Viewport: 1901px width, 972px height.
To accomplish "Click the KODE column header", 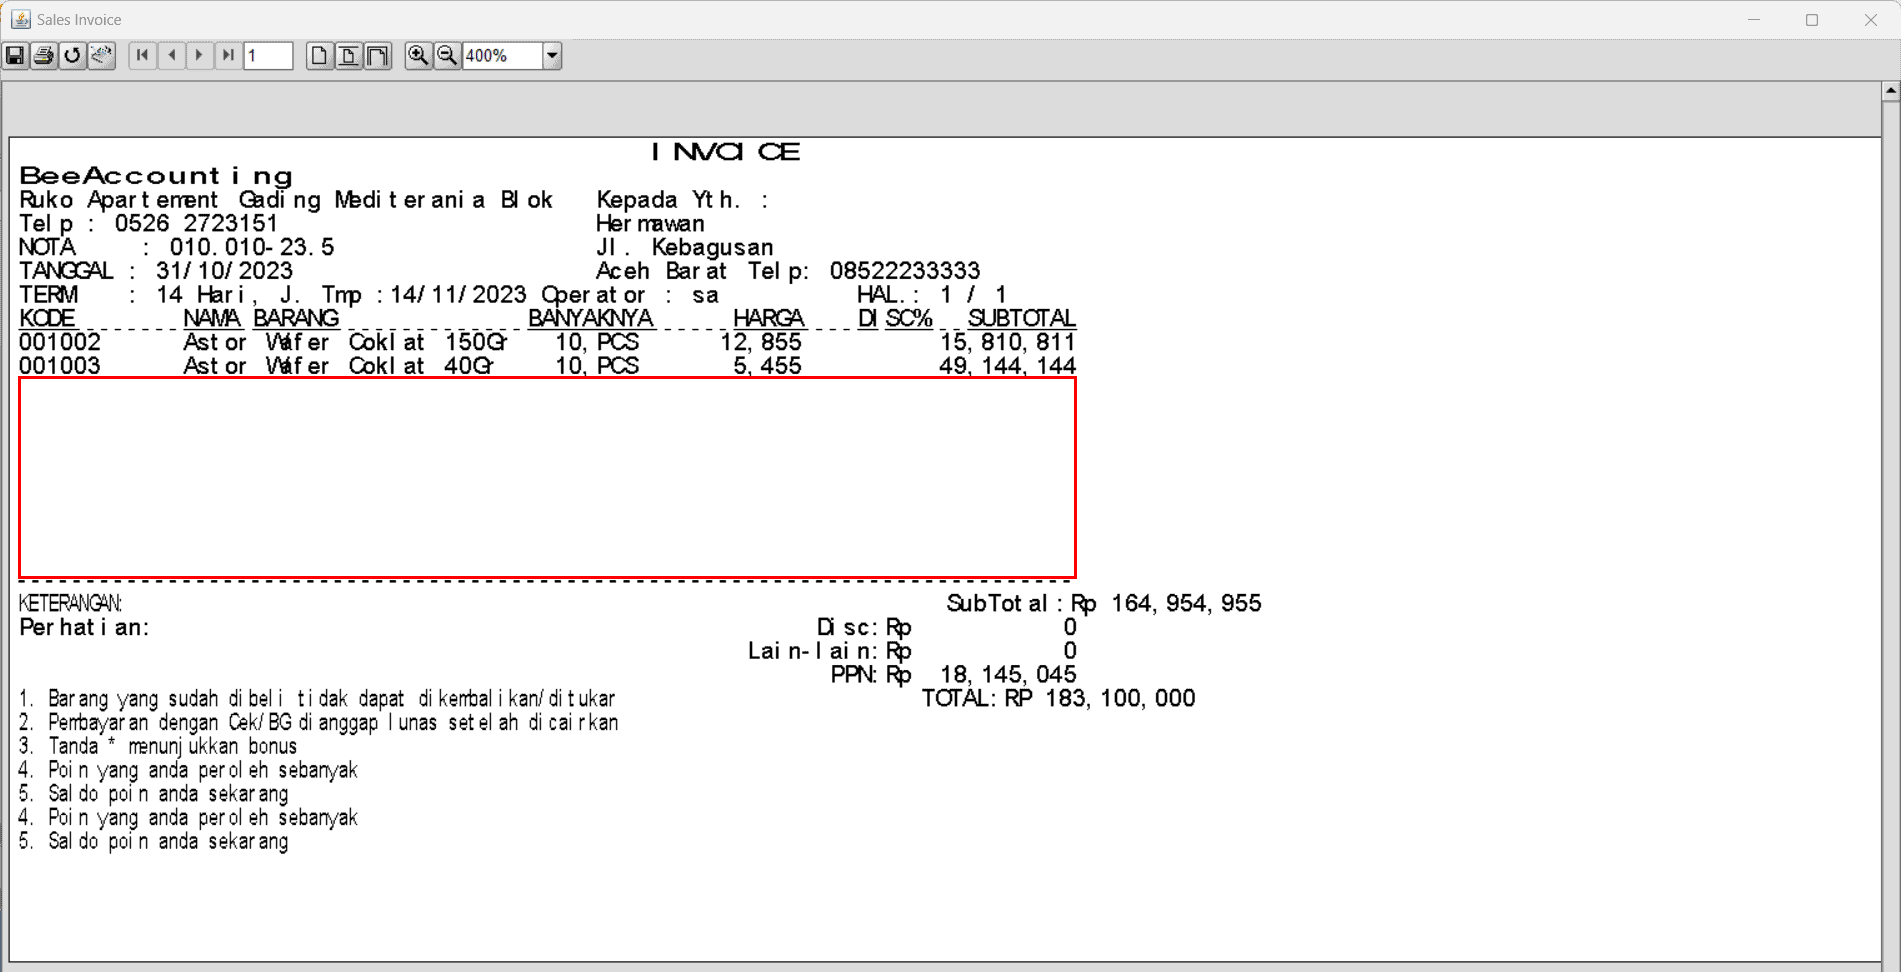I will (47, 319).
